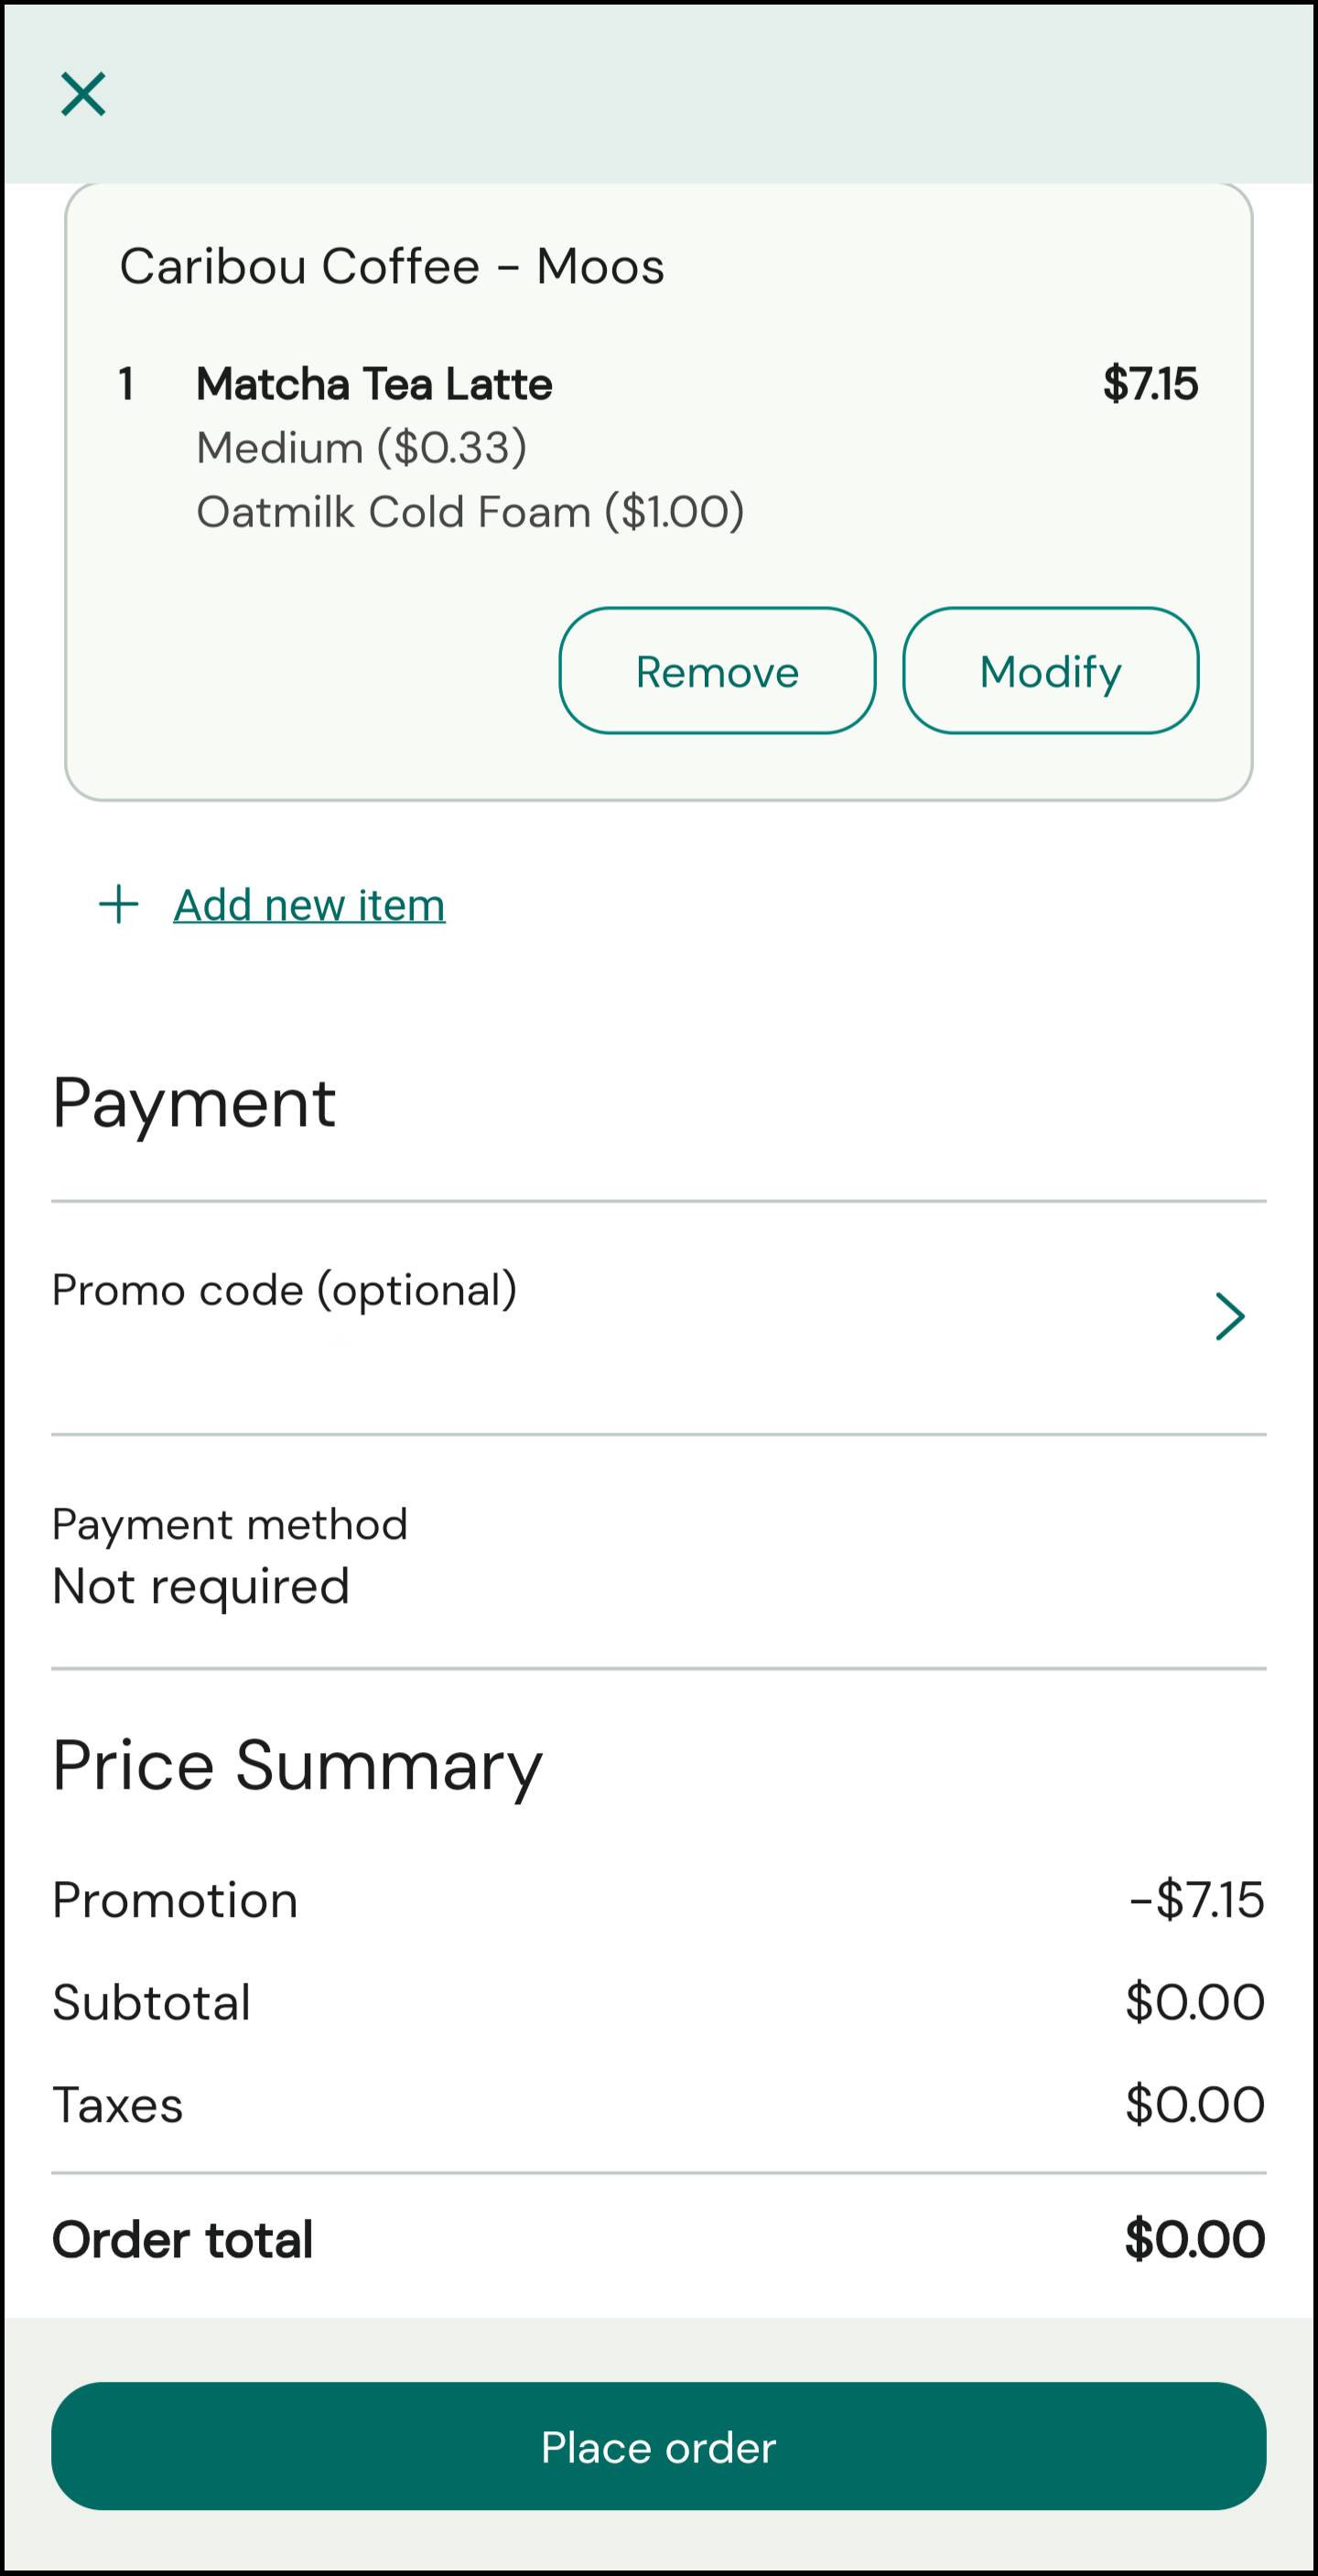Expand promo code chevron arrow
Screen dimensions: 1318x2576
tap(1229, 1316)
